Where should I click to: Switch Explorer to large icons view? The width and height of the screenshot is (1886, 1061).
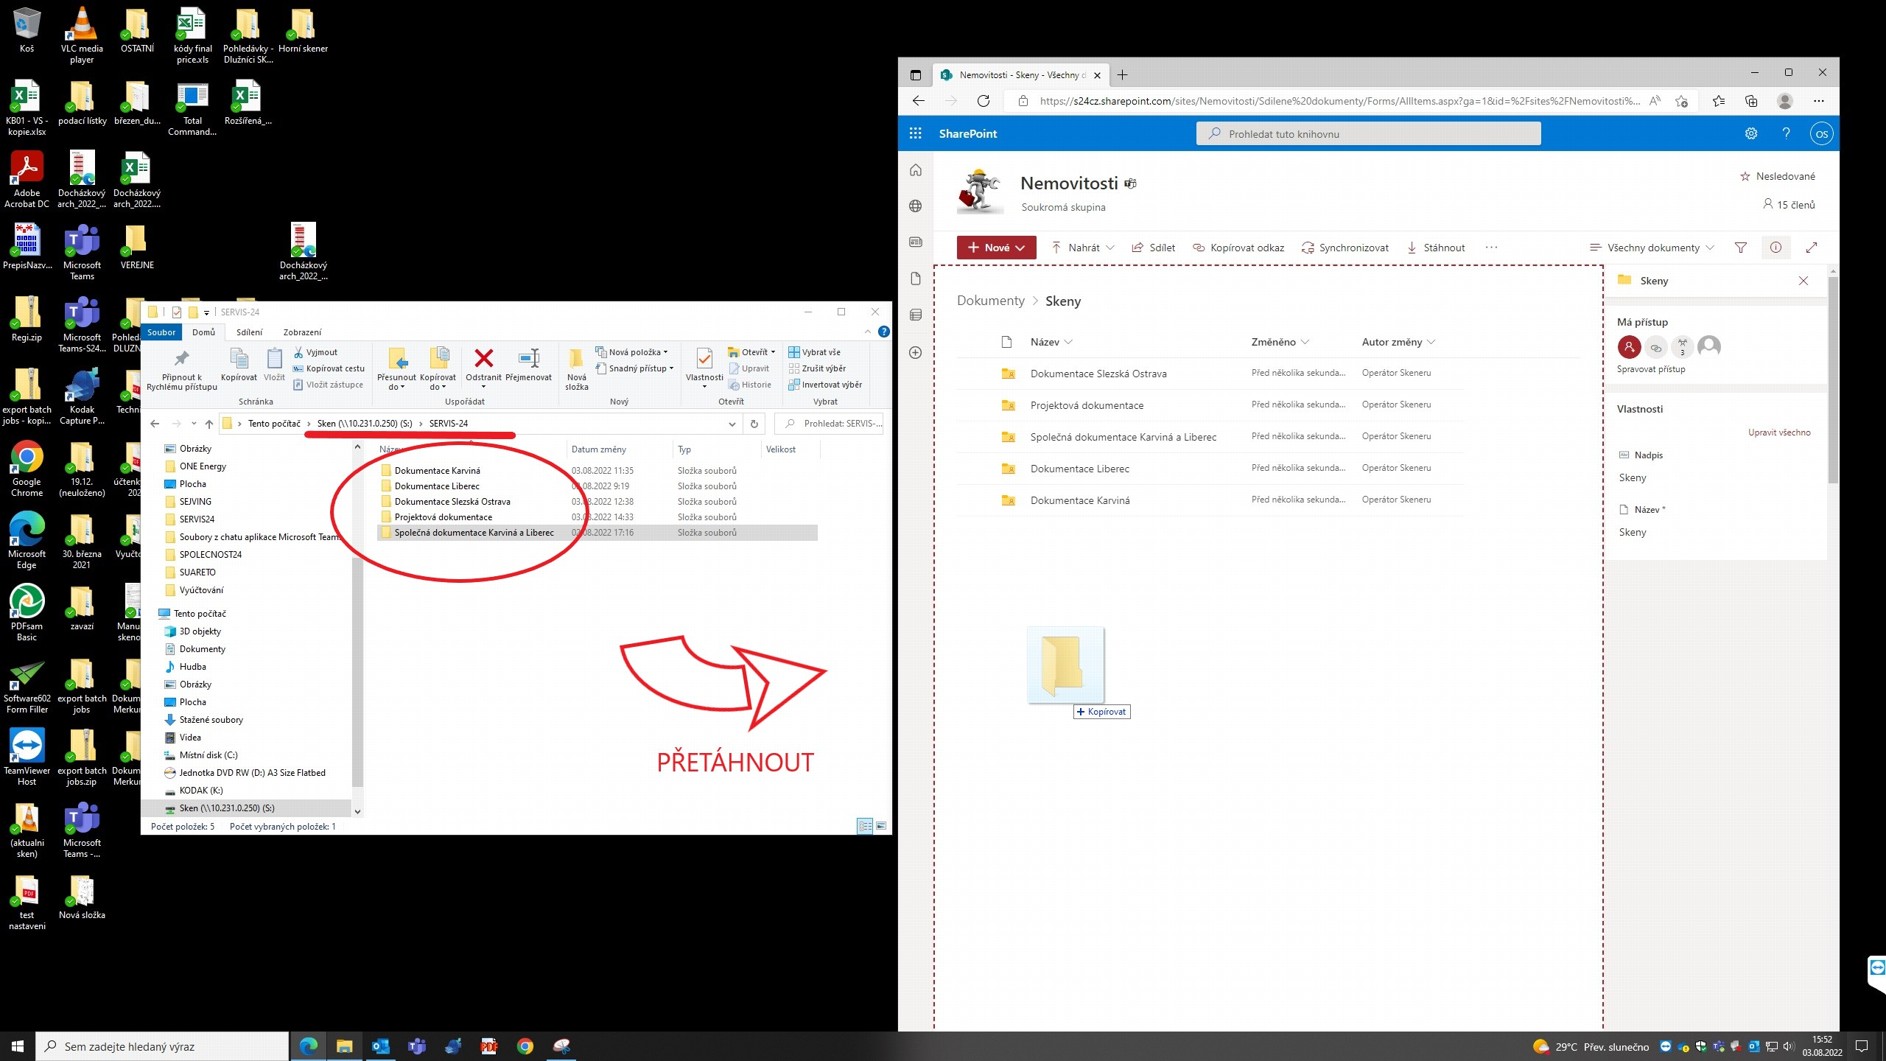881,826
